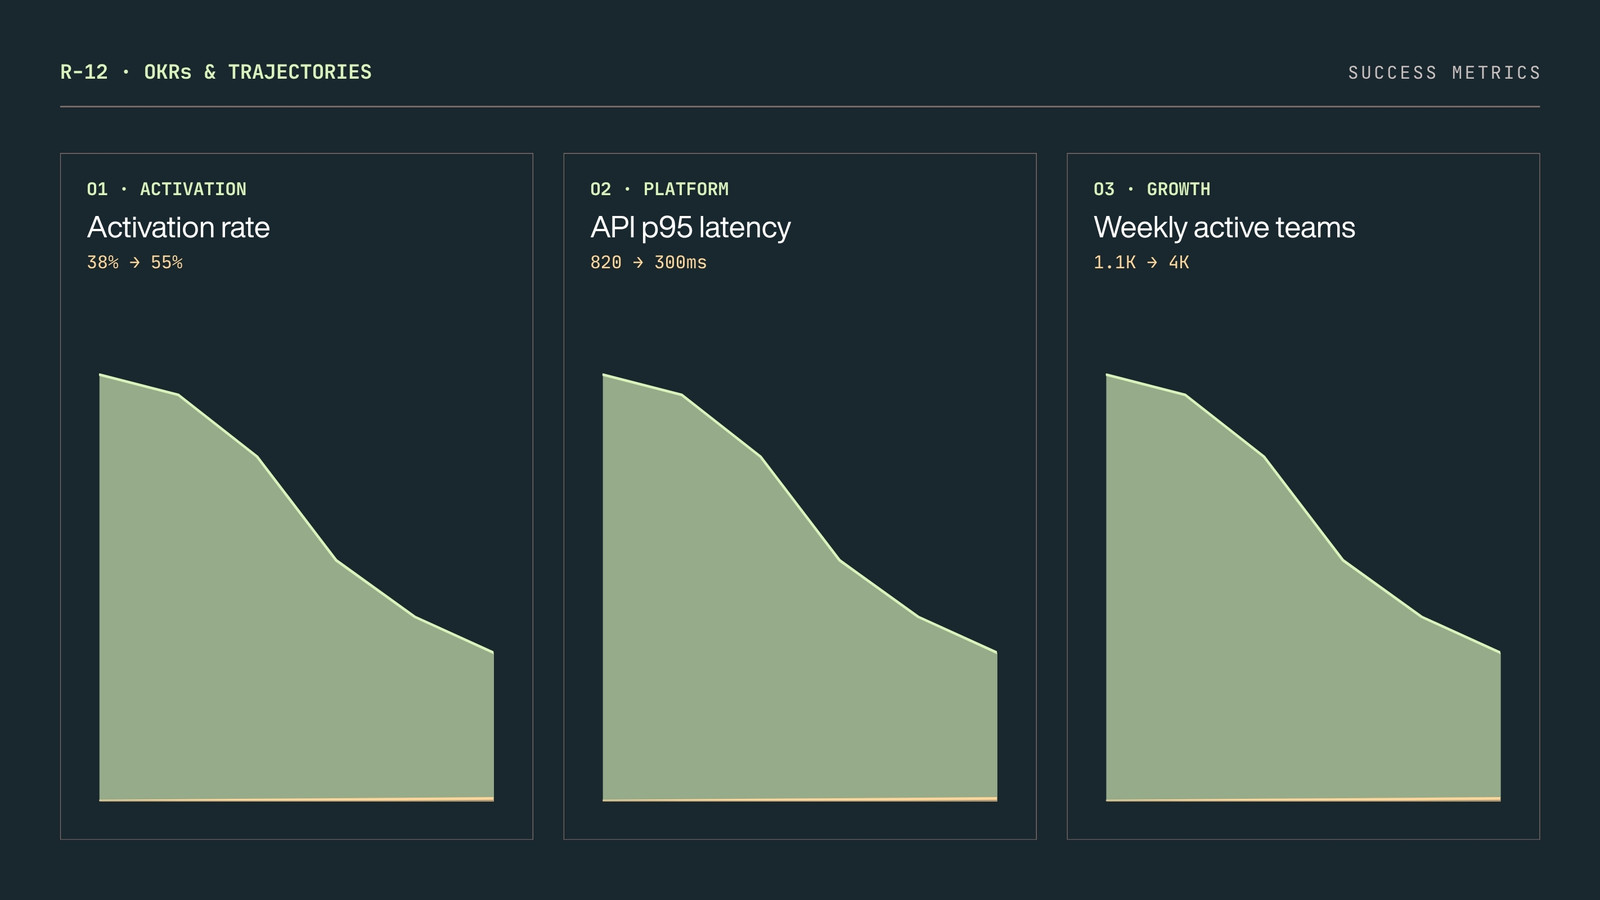Click the "R-12 · OKRs & TRAJECTORIES" header text
Screen dimensions: 1600x900
click(216, 72)
